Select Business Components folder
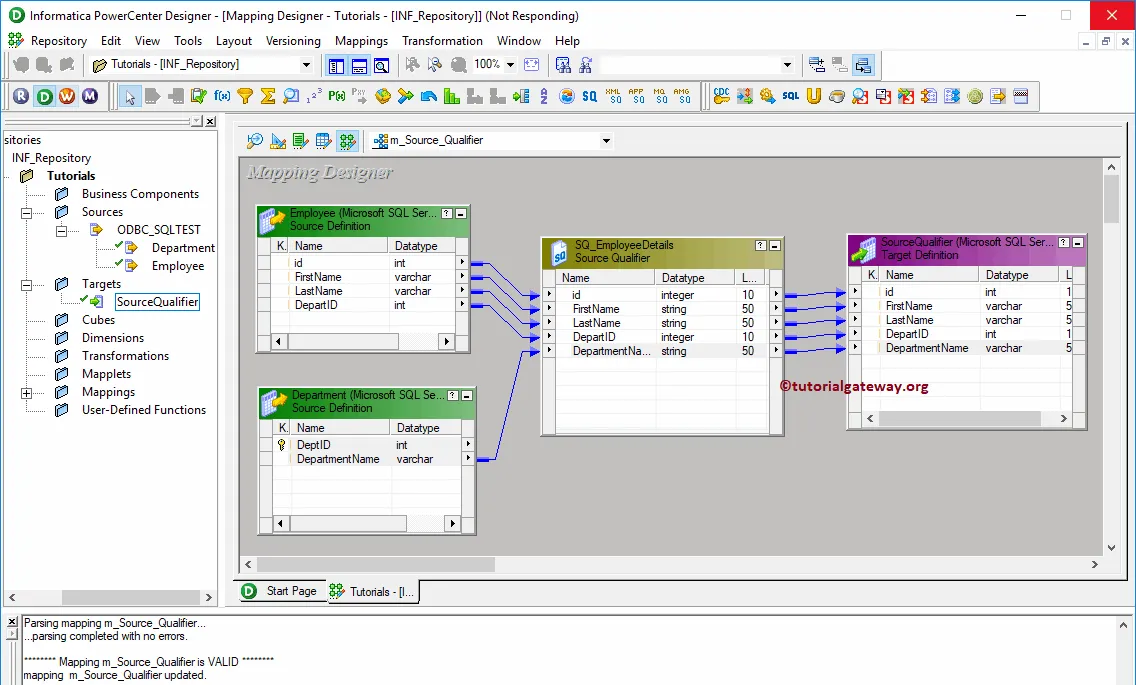The image size is (1136, 685). (x=140, y=194)
